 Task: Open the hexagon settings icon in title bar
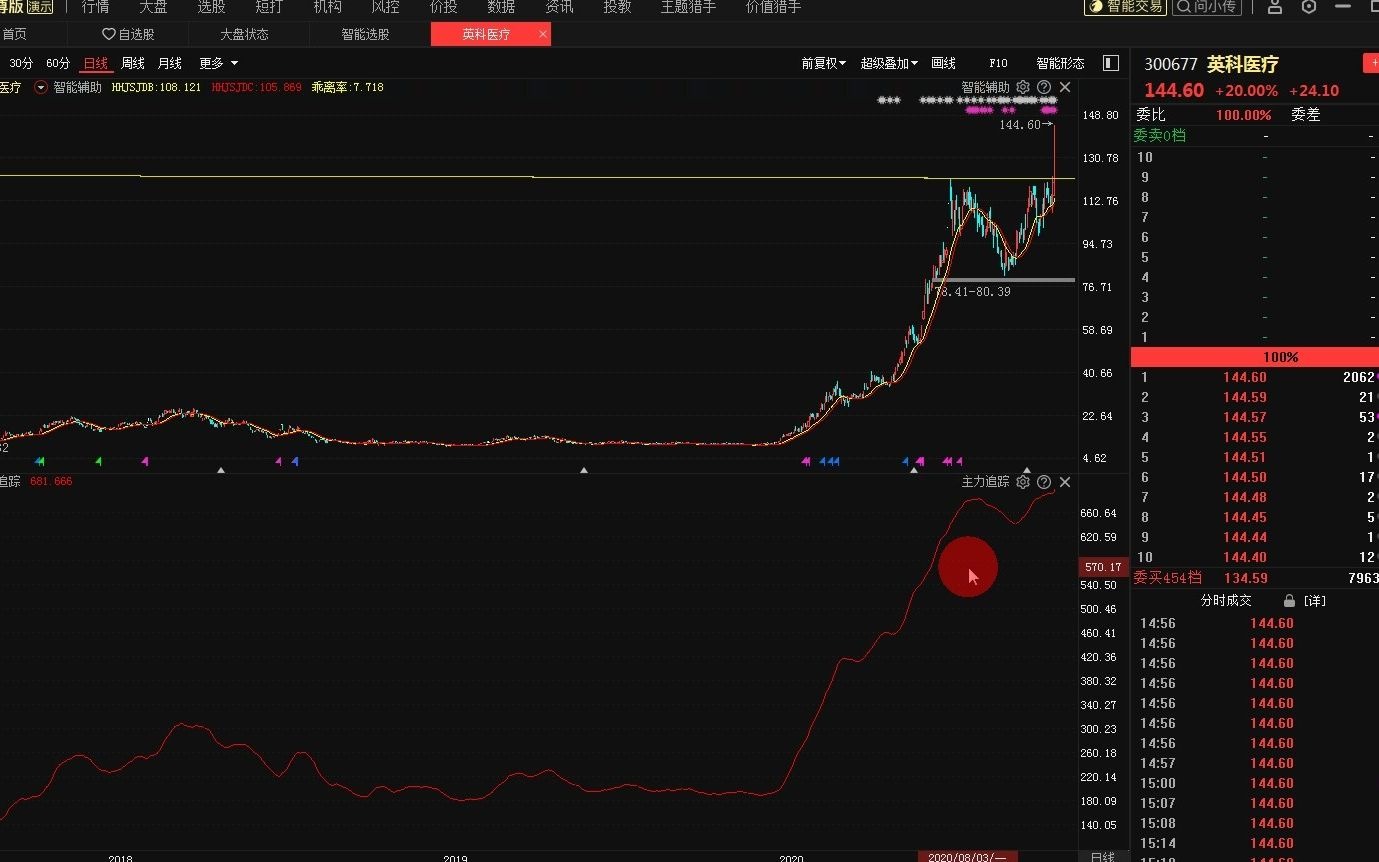1309,7
